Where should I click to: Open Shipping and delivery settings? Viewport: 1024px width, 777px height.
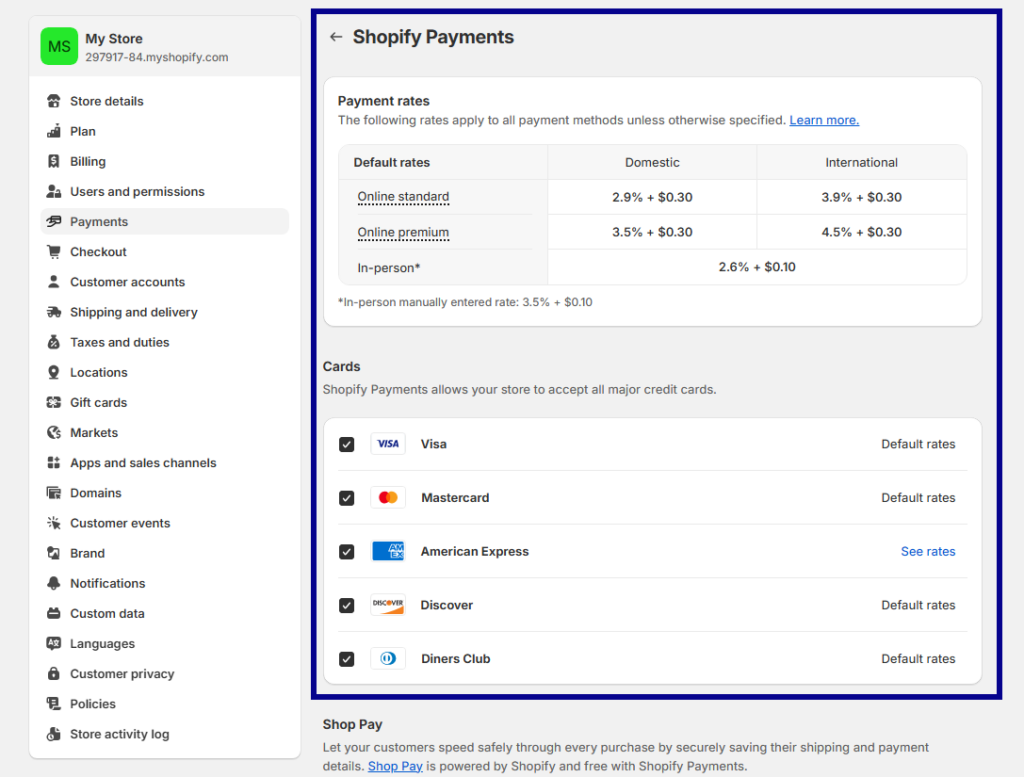(x=165, y=312)
